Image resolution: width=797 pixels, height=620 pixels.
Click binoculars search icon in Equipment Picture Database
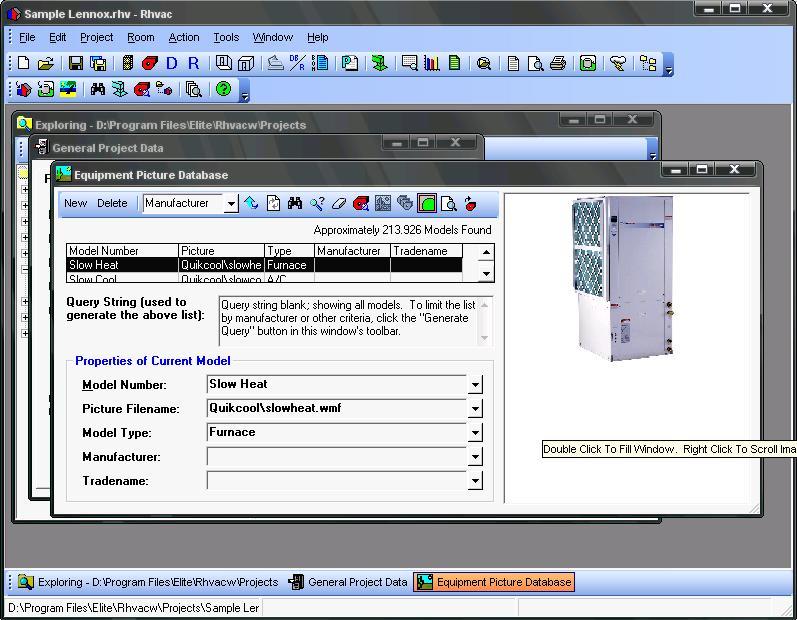pos(295,204)
